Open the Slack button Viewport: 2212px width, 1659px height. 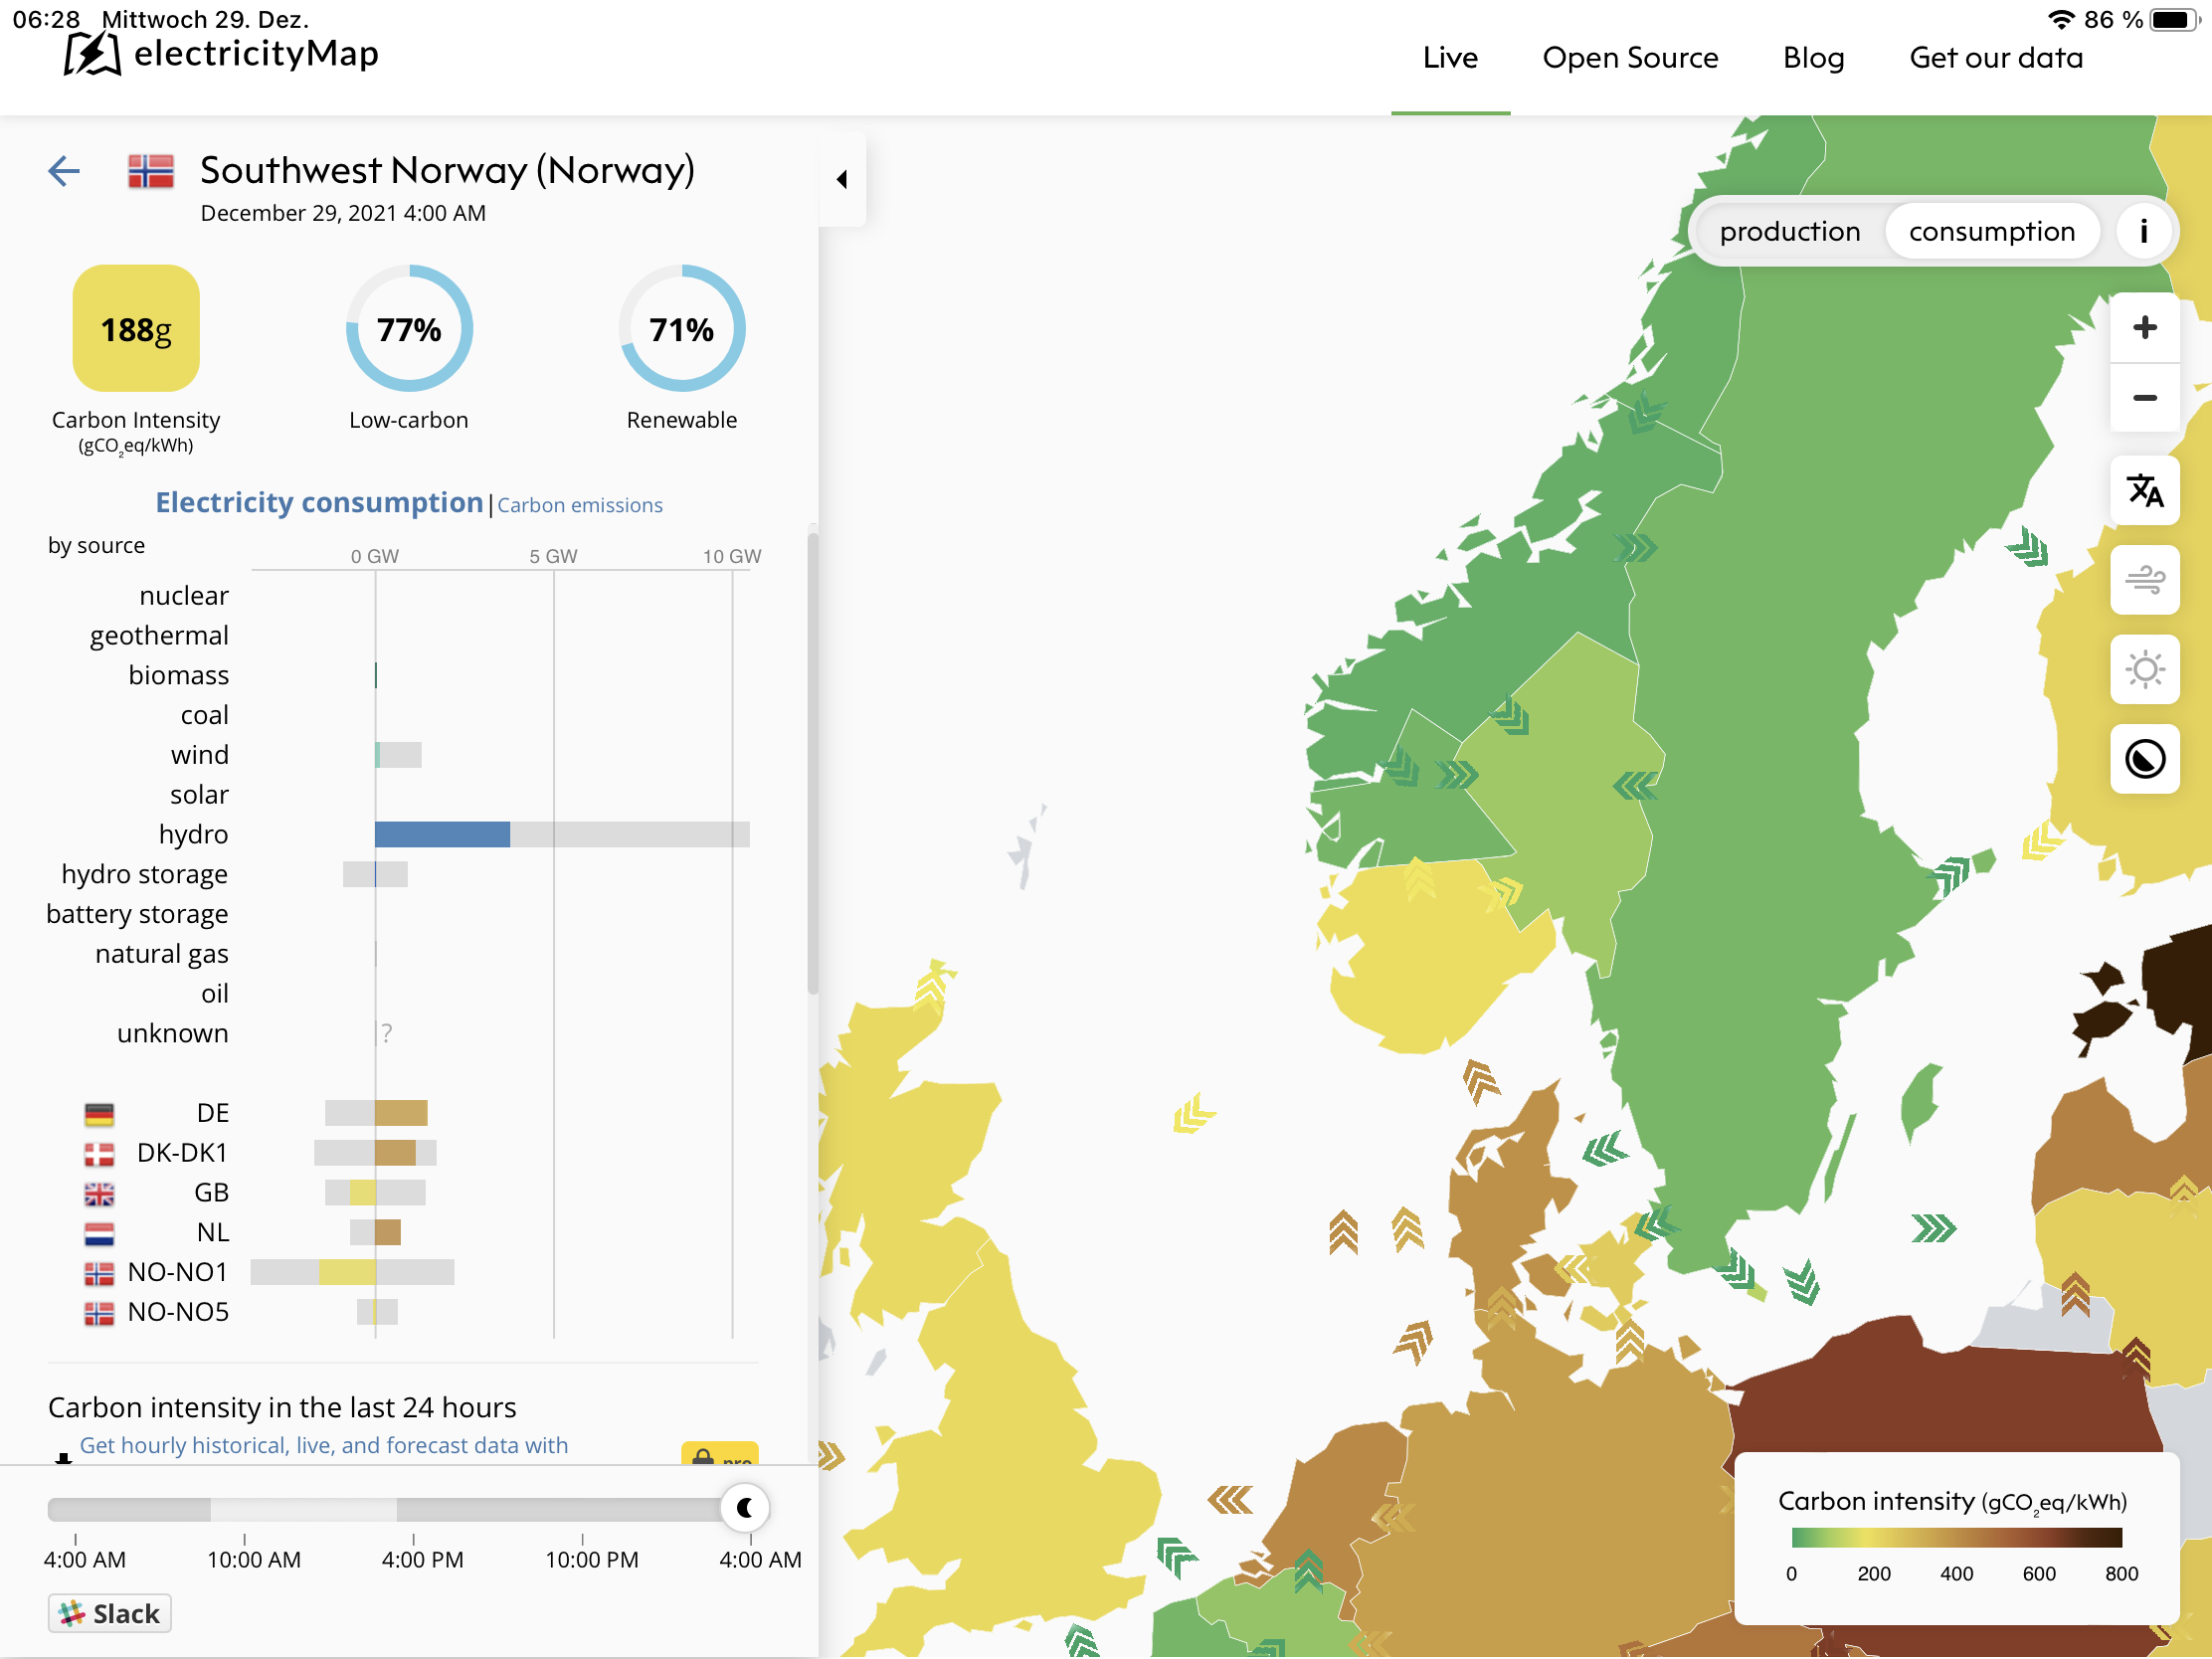pyautogui.click(x=110, y=1613)
